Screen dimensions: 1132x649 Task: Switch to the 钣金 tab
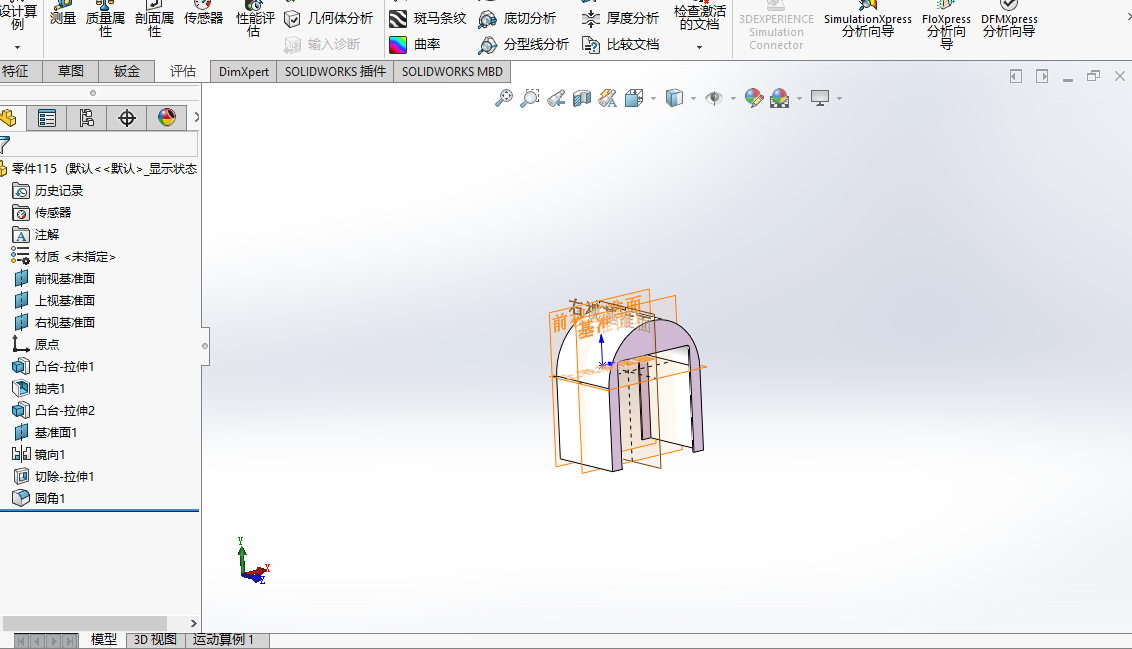click(126, 71)
